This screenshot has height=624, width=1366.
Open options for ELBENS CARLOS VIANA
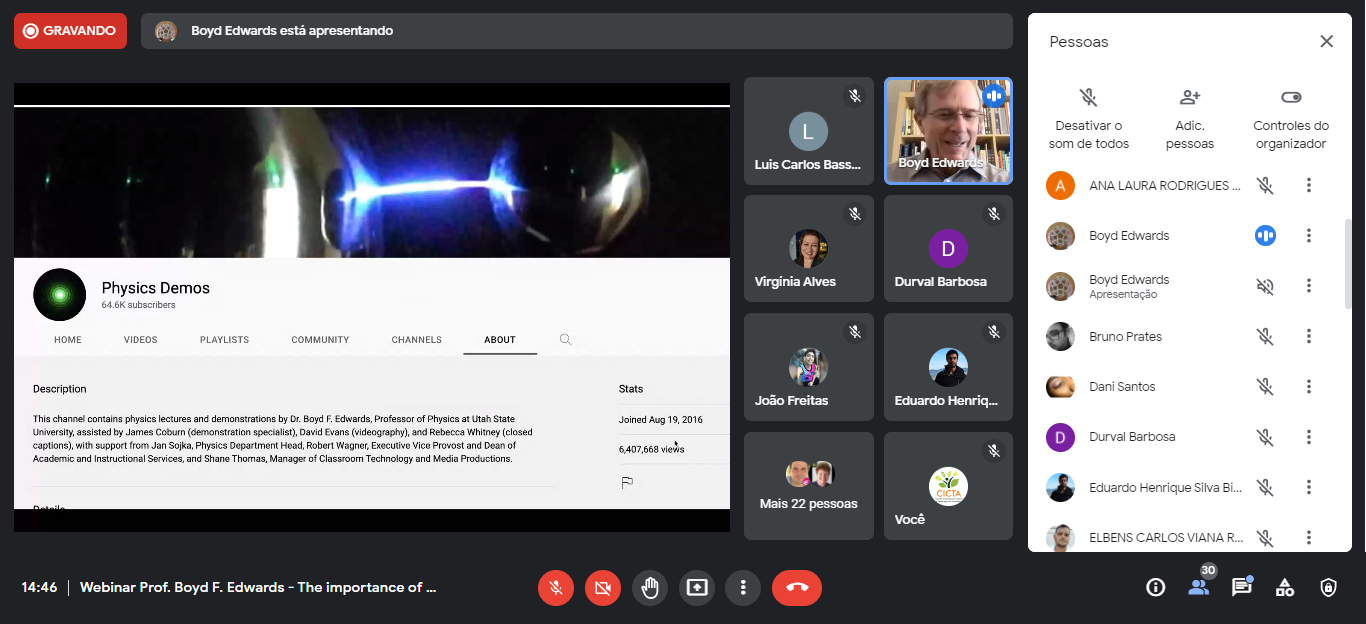tap(1308, 538)
